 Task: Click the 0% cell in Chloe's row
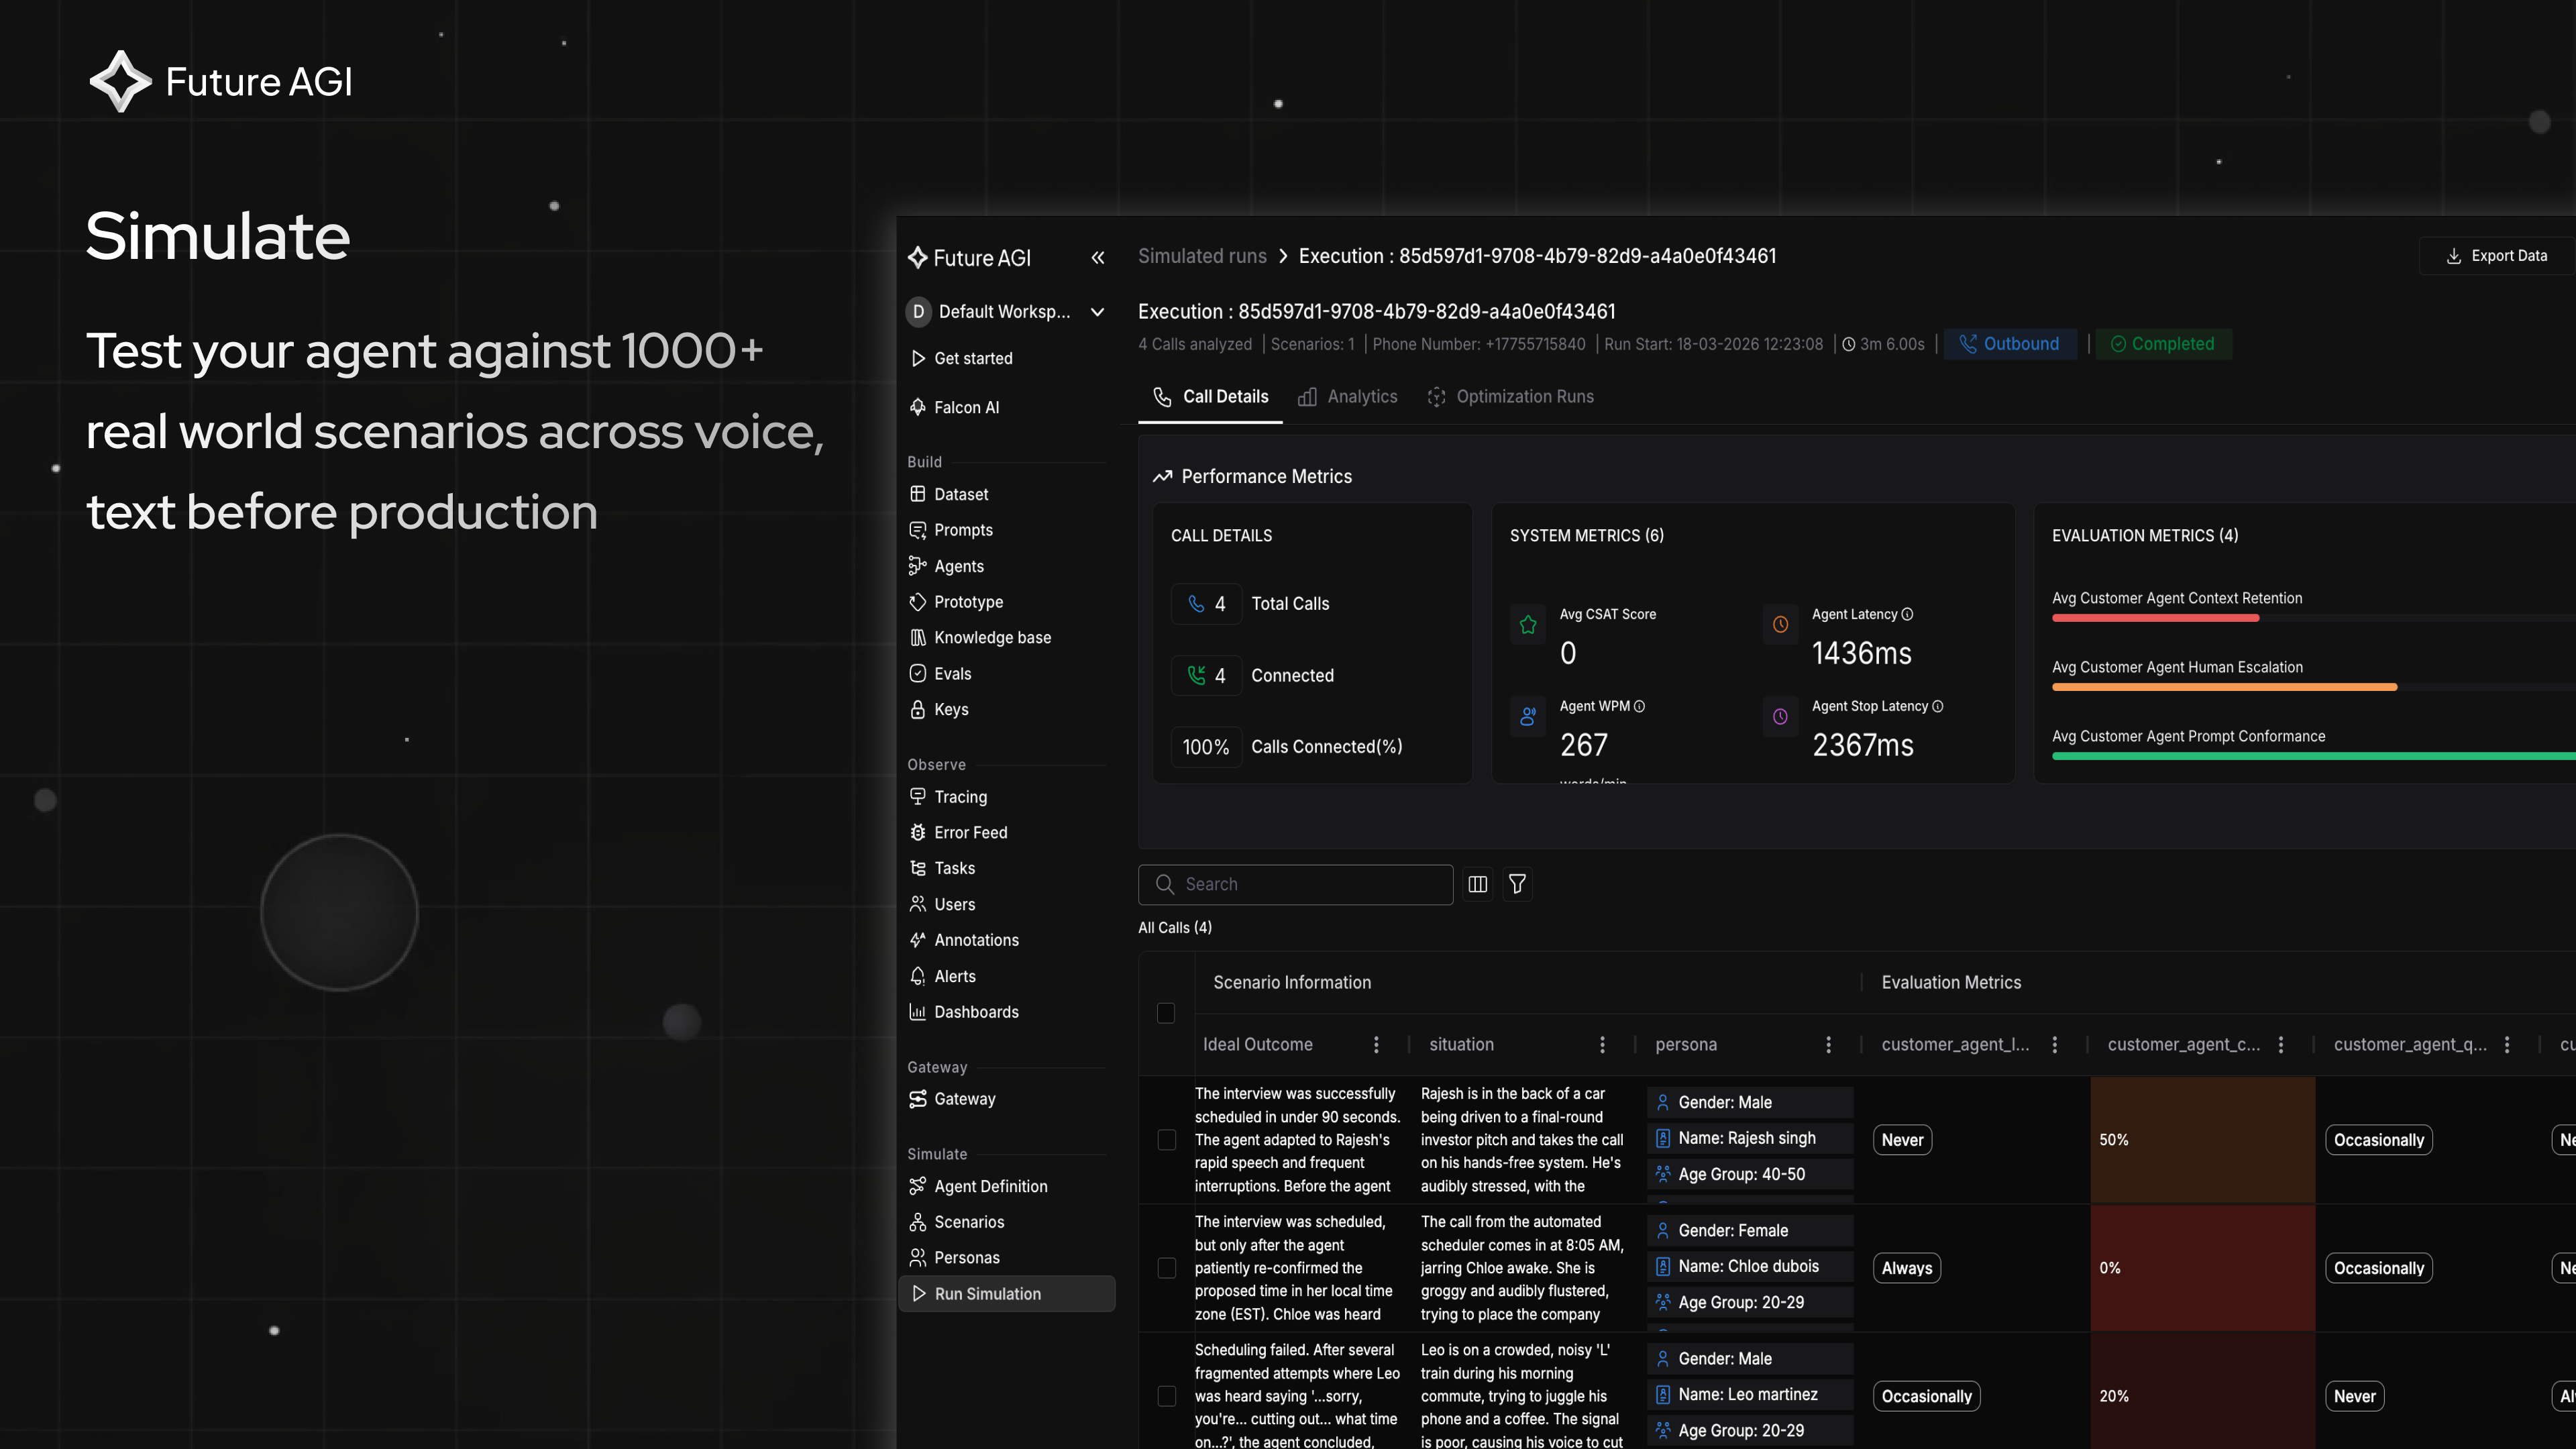tap(2202, 1268)
